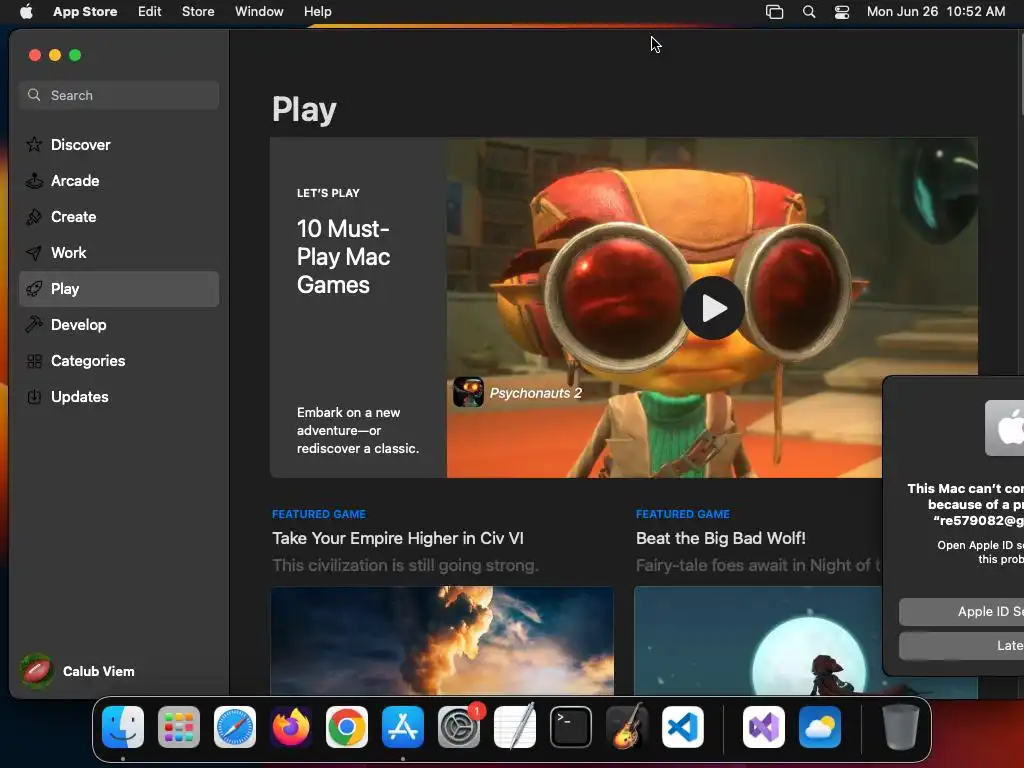Open Finder from the Dock
The height and width of the screenshot is (768, 1024).
click(x=123, y=727)
